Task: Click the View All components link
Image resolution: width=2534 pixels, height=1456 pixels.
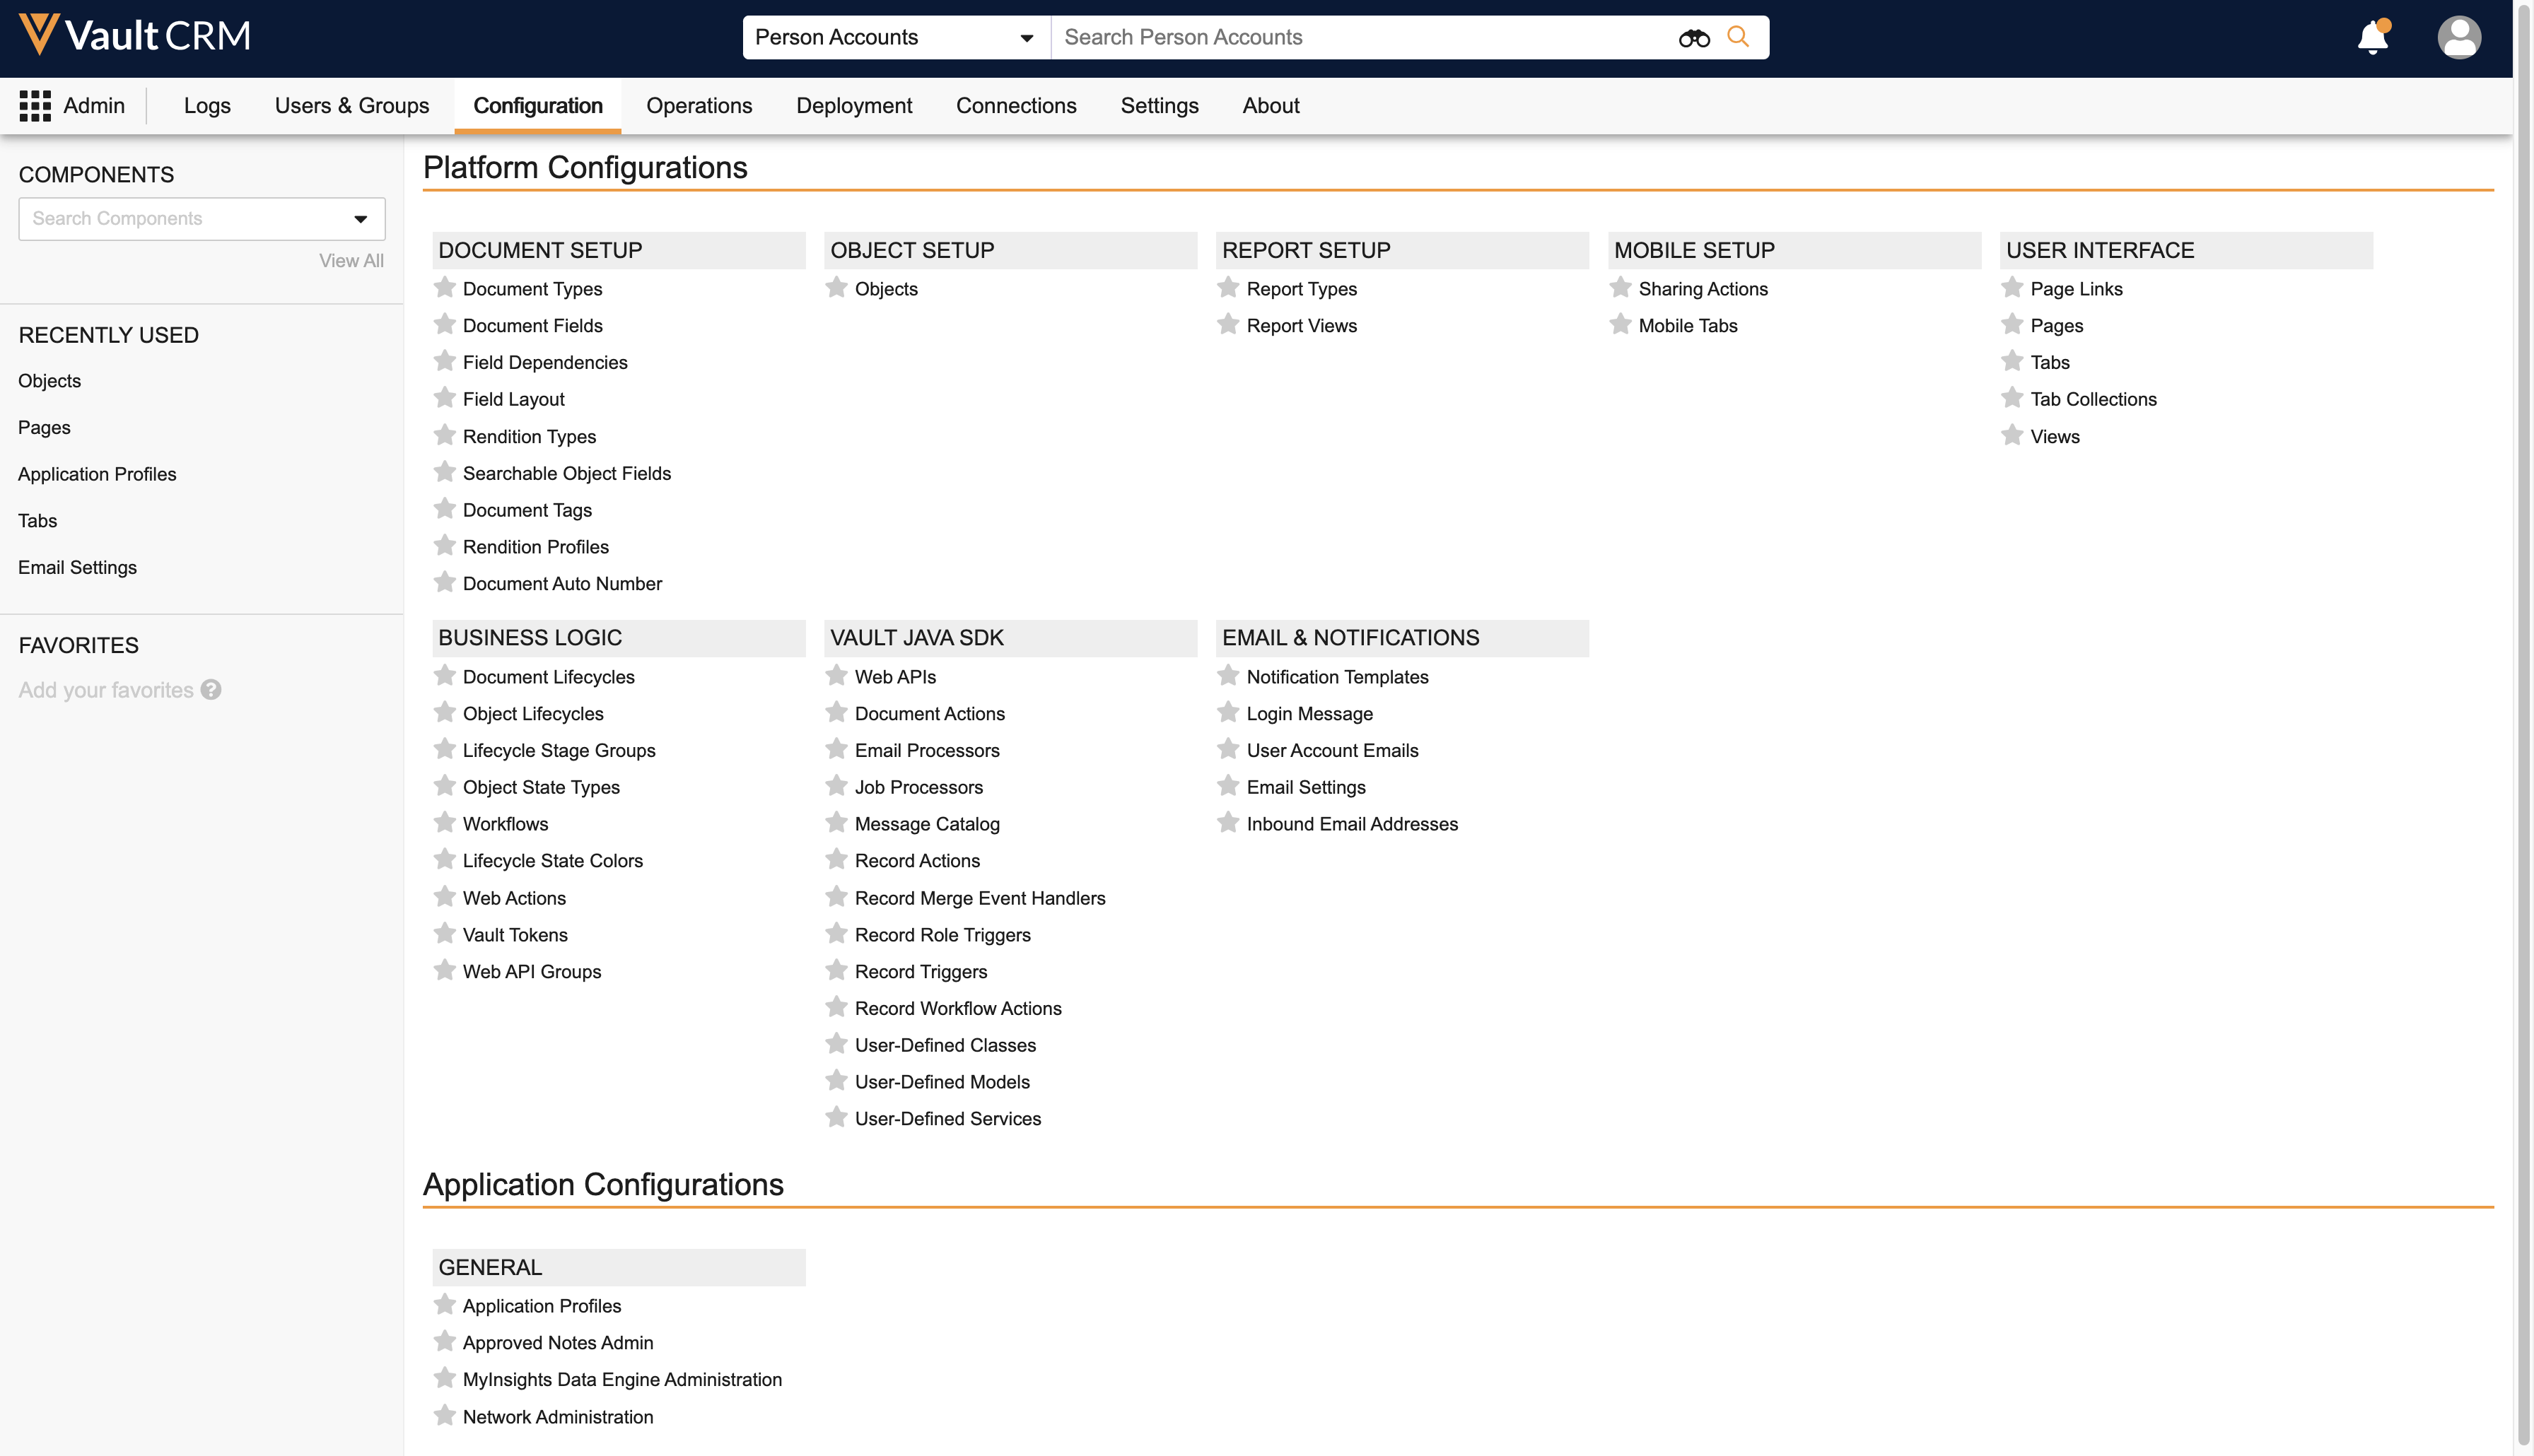Action: 351,261
